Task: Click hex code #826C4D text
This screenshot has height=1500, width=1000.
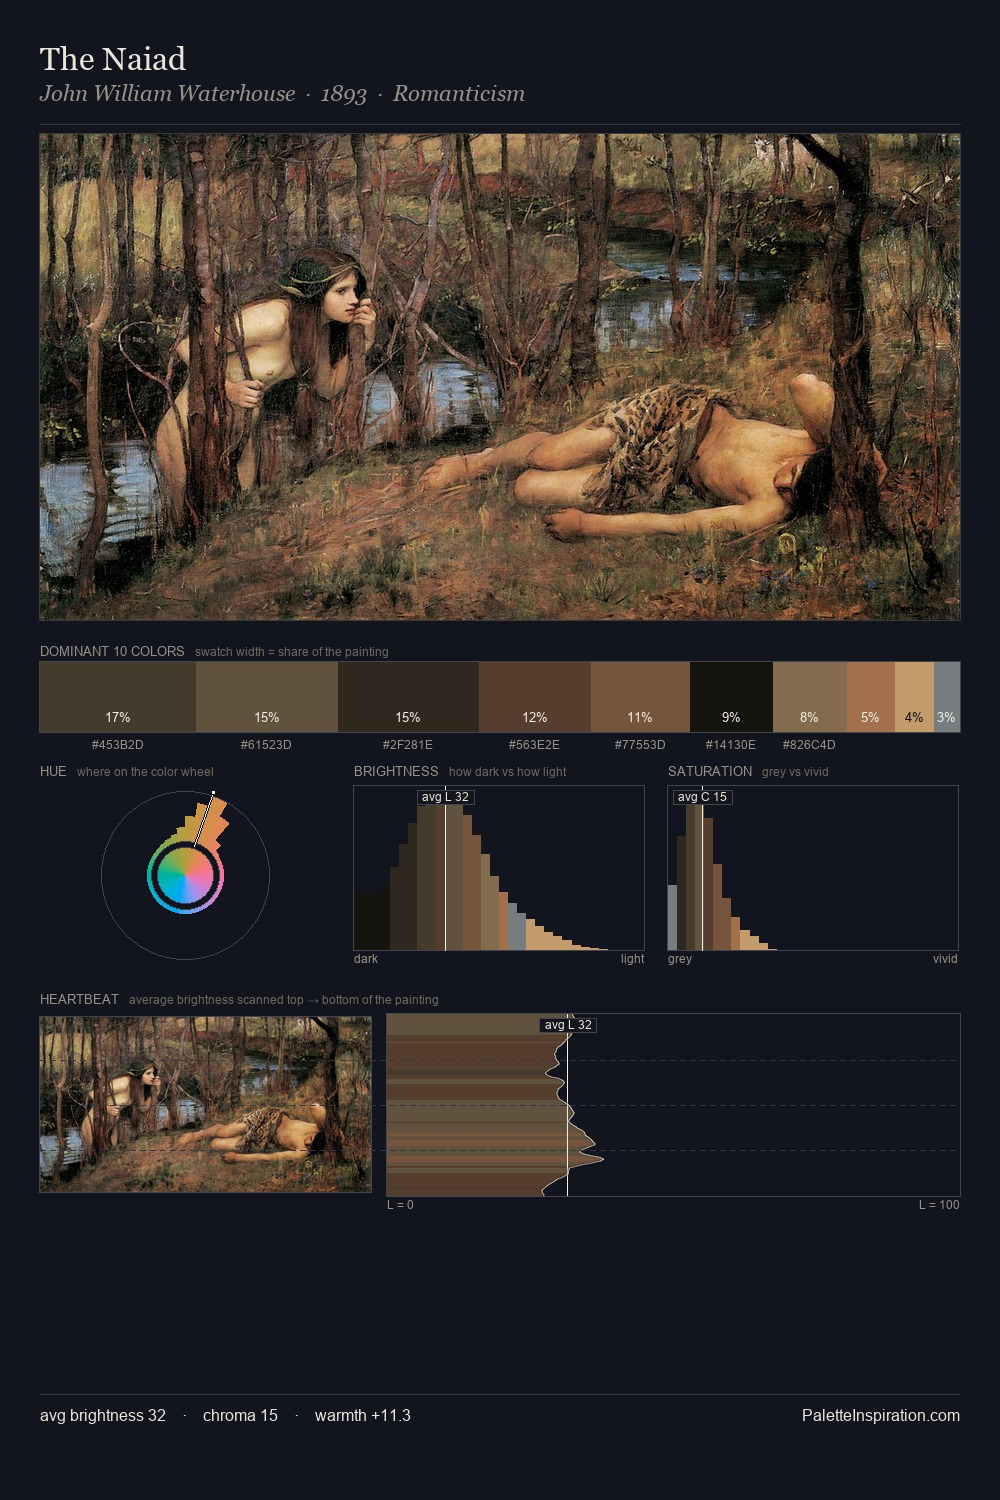Action: (x=809, y=745)
